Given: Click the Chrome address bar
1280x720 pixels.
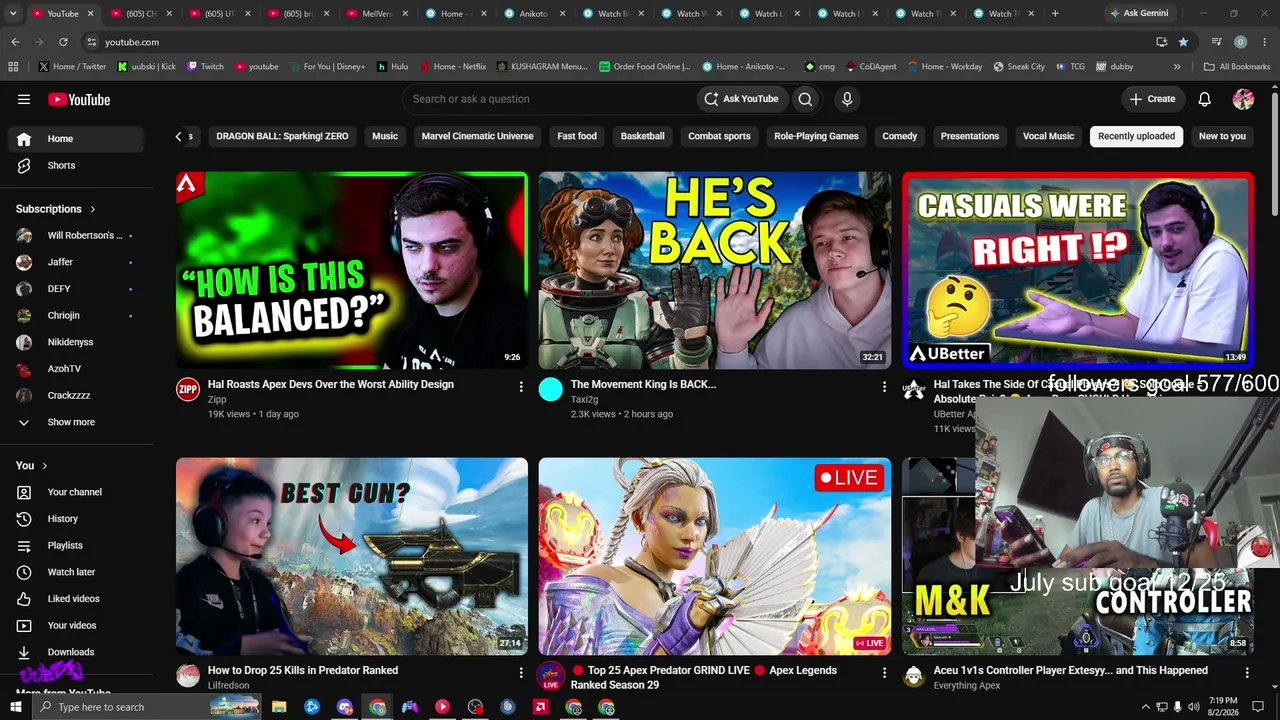Looking at the screenshot, I should 620,42.
